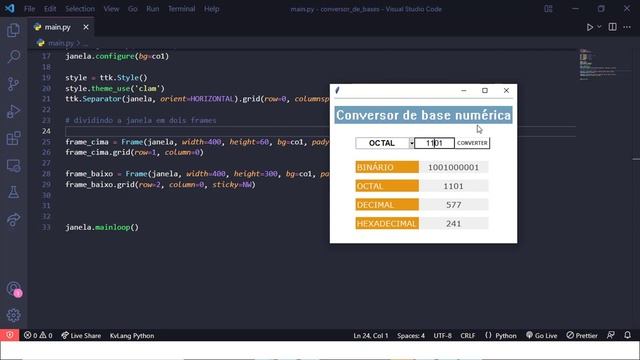Screen dimensions: 640x360
Task: Open the Edit menu
Action: (x=50, y=9)
